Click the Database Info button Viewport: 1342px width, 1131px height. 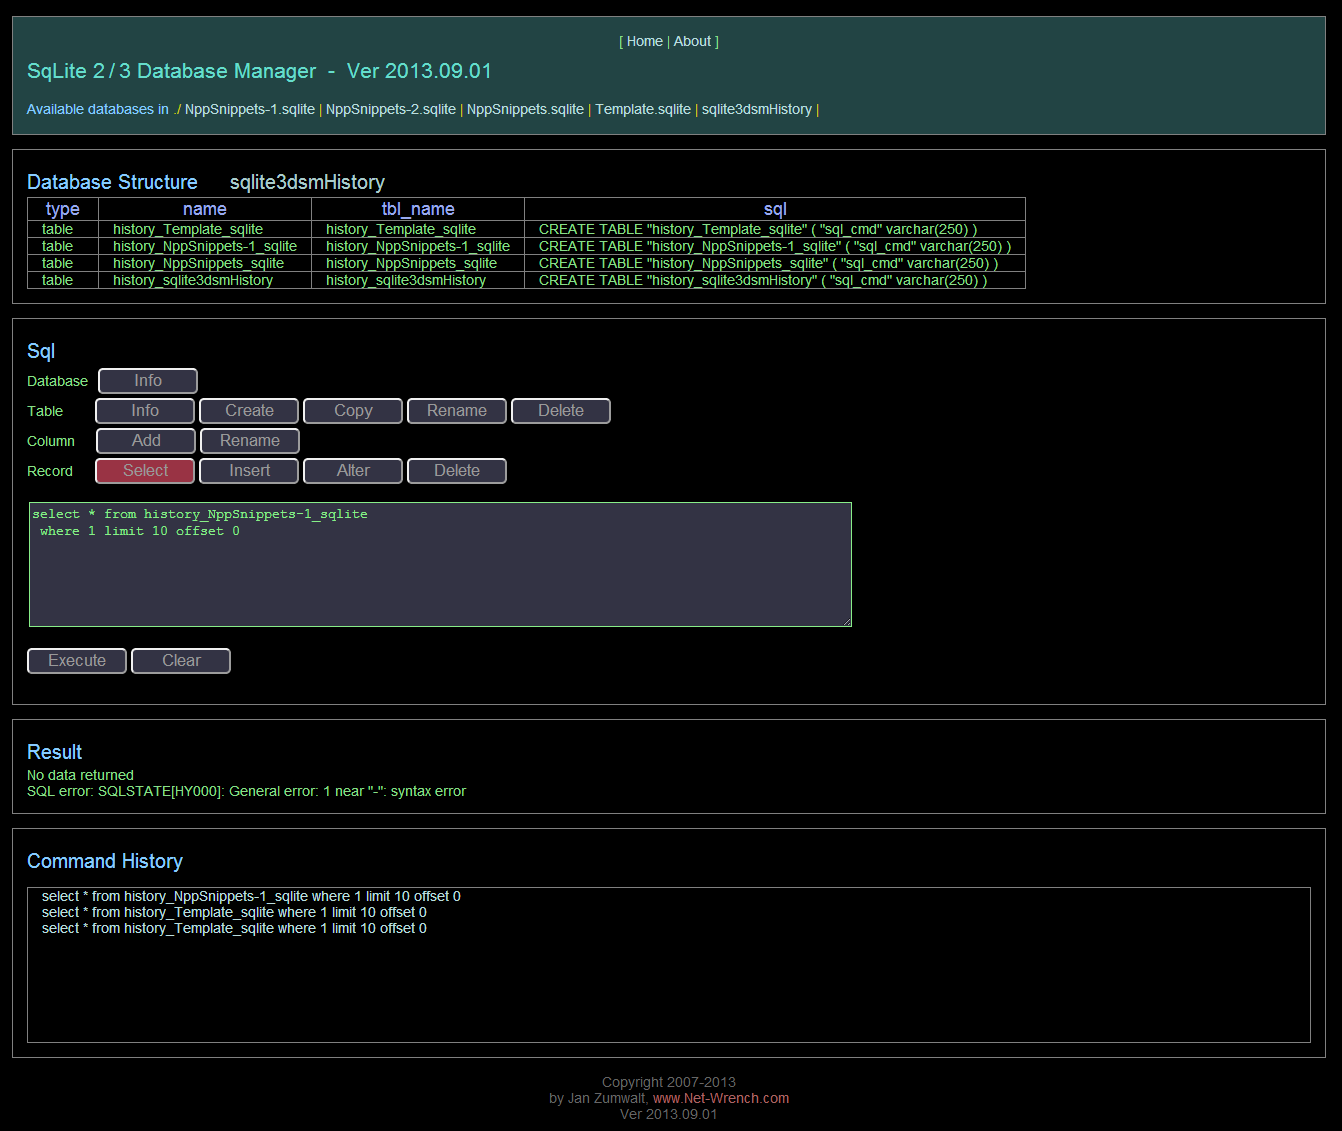[148, 381]
